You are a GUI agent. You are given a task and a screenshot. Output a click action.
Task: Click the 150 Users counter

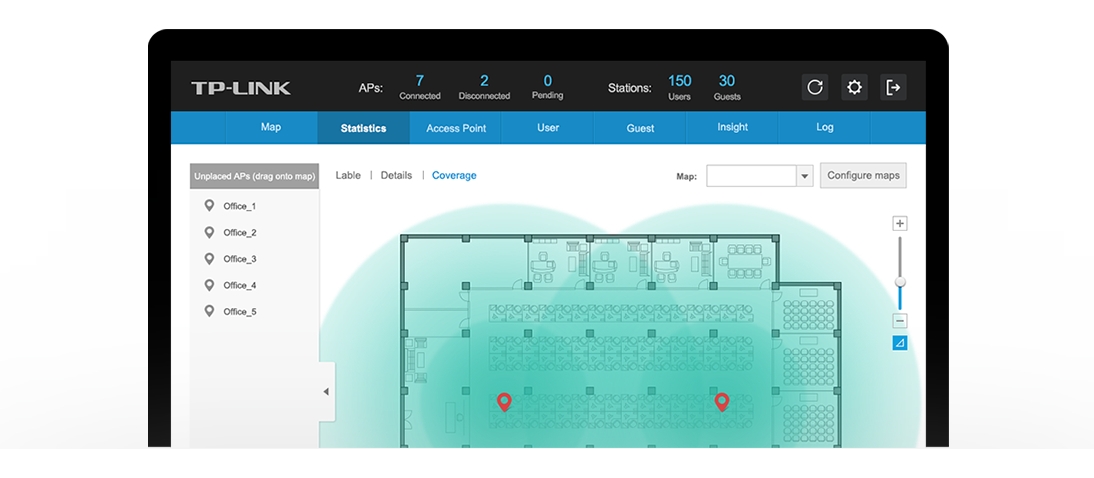(x=680, y=87)
